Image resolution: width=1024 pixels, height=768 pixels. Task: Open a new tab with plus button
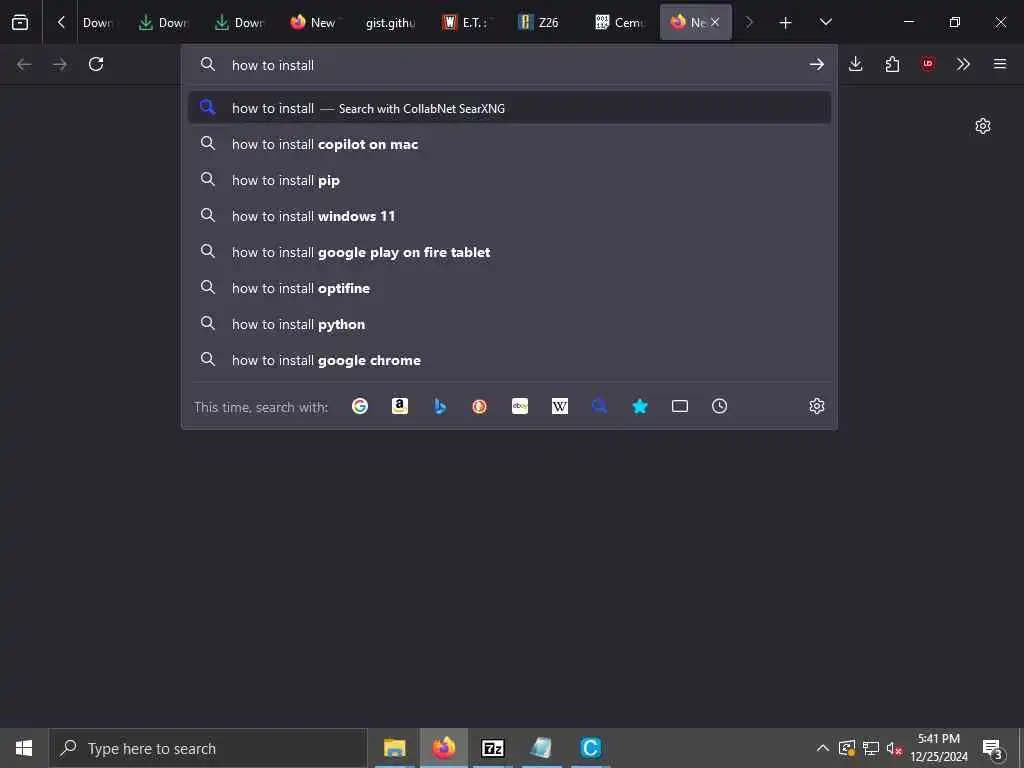[x=786, y=23]
